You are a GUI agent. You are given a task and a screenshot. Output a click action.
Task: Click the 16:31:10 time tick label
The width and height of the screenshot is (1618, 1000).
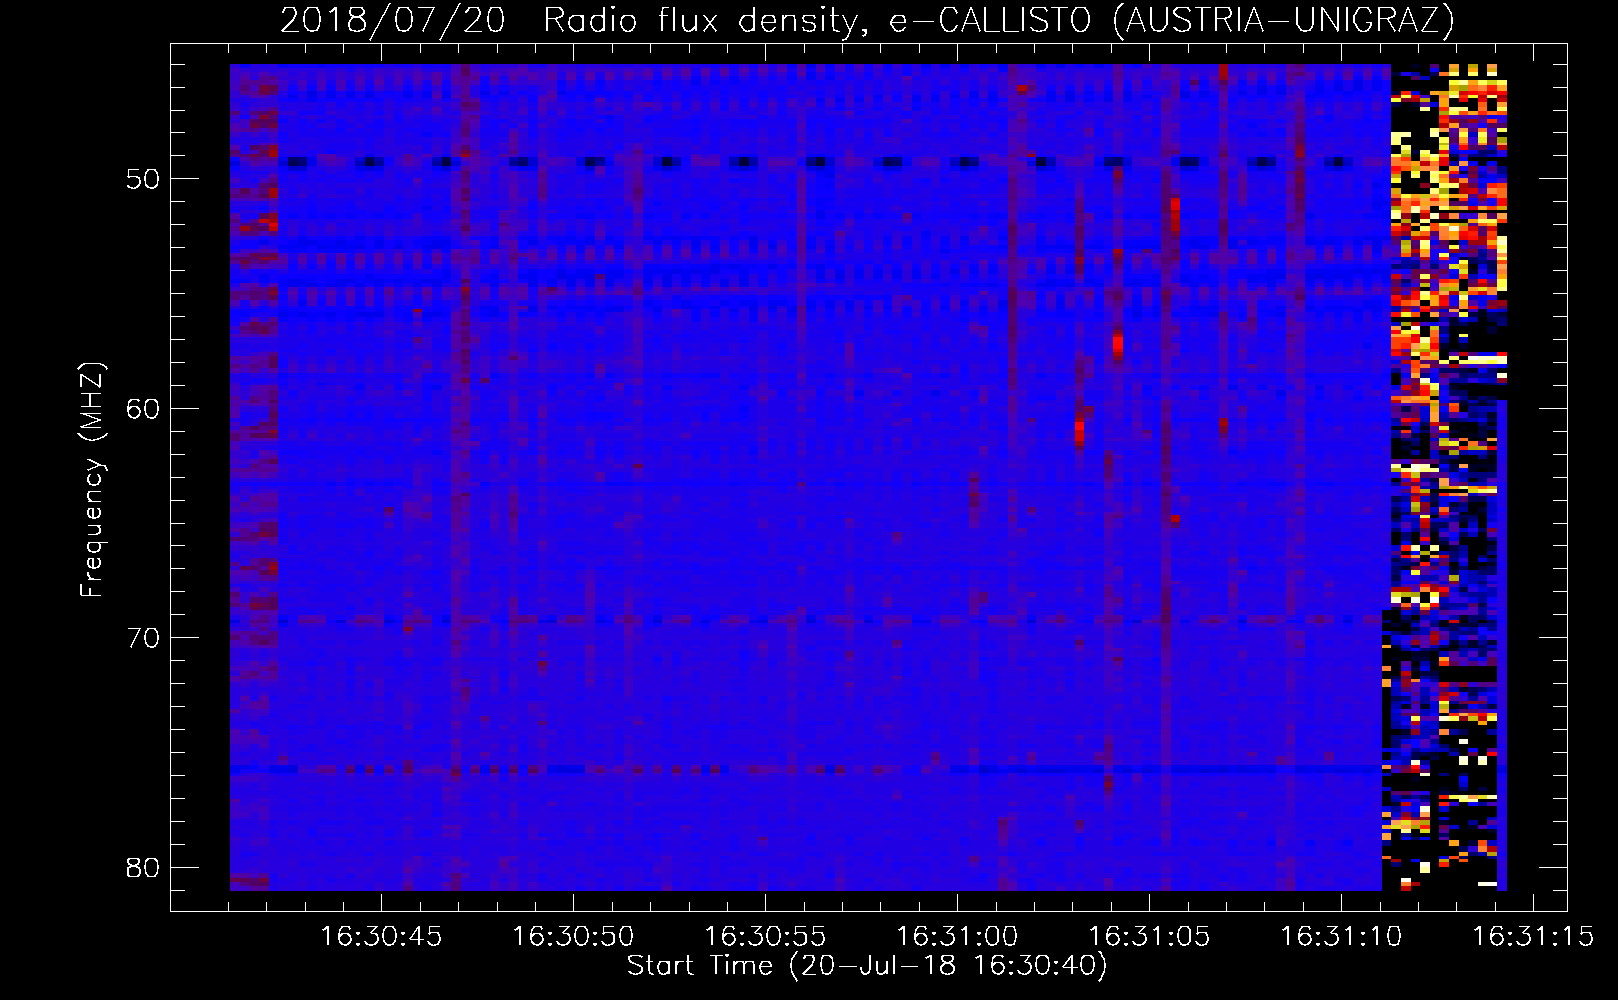(1341, 937)
